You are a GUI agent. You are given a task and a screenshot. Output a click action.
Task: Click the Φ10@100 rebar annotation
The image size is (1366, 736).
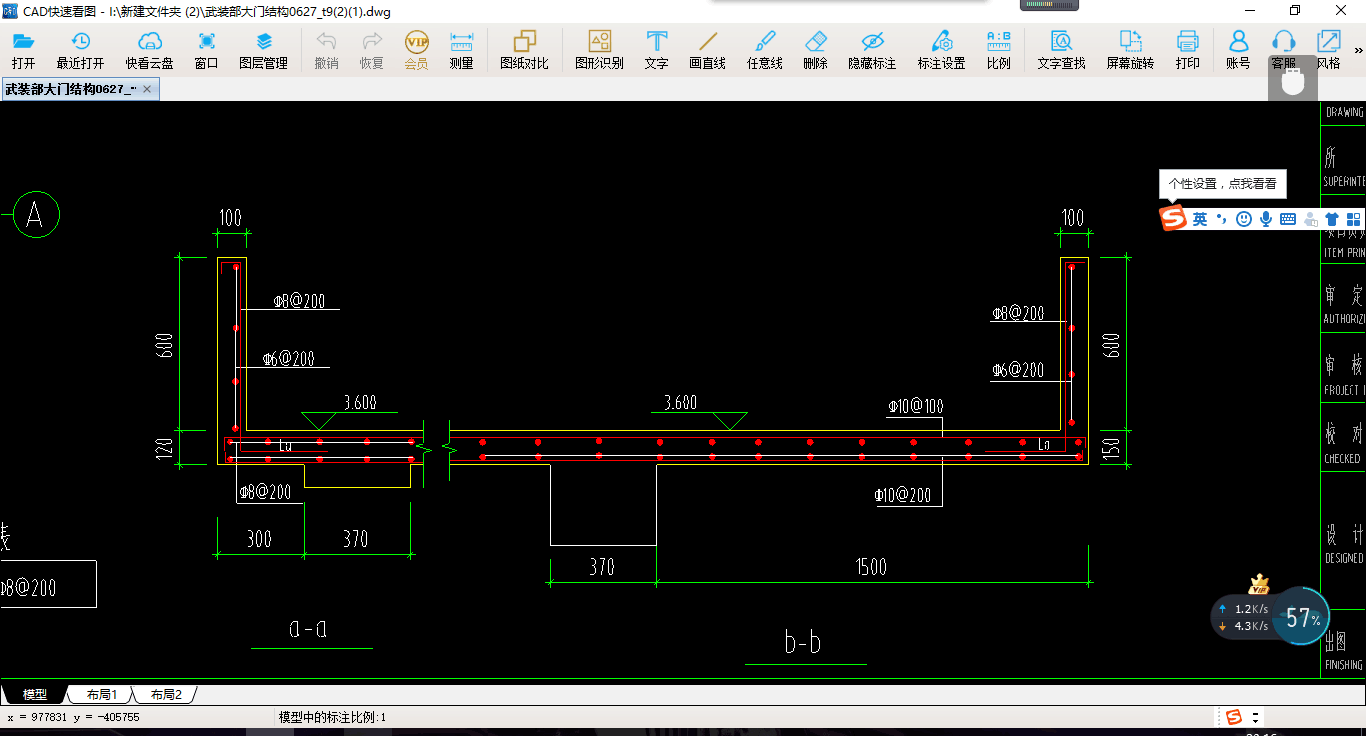(915, 407)
